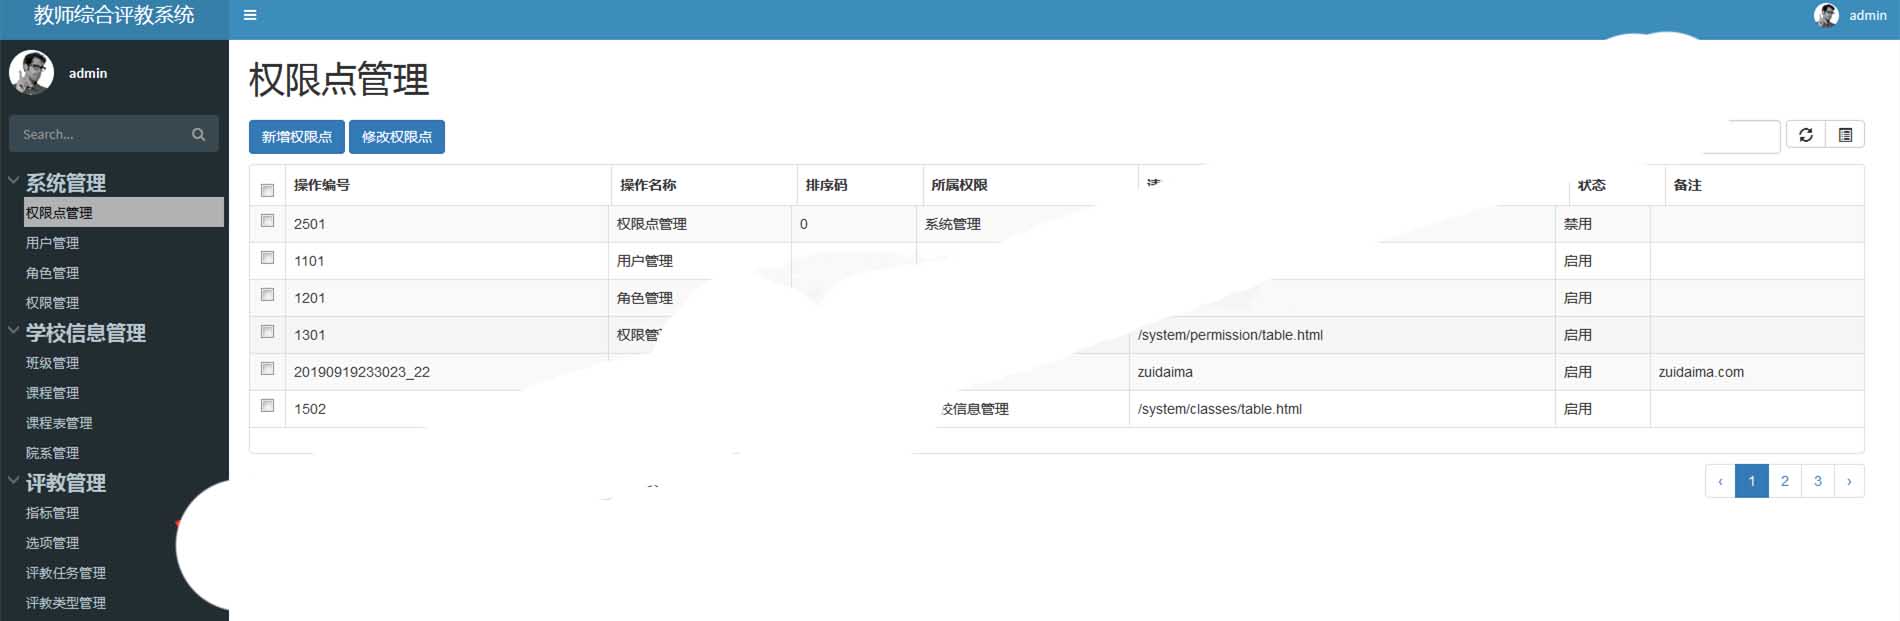Open 课程管理 in sidebar
1900x621 pixels.
pyautogui.click(x=52, y=393)
